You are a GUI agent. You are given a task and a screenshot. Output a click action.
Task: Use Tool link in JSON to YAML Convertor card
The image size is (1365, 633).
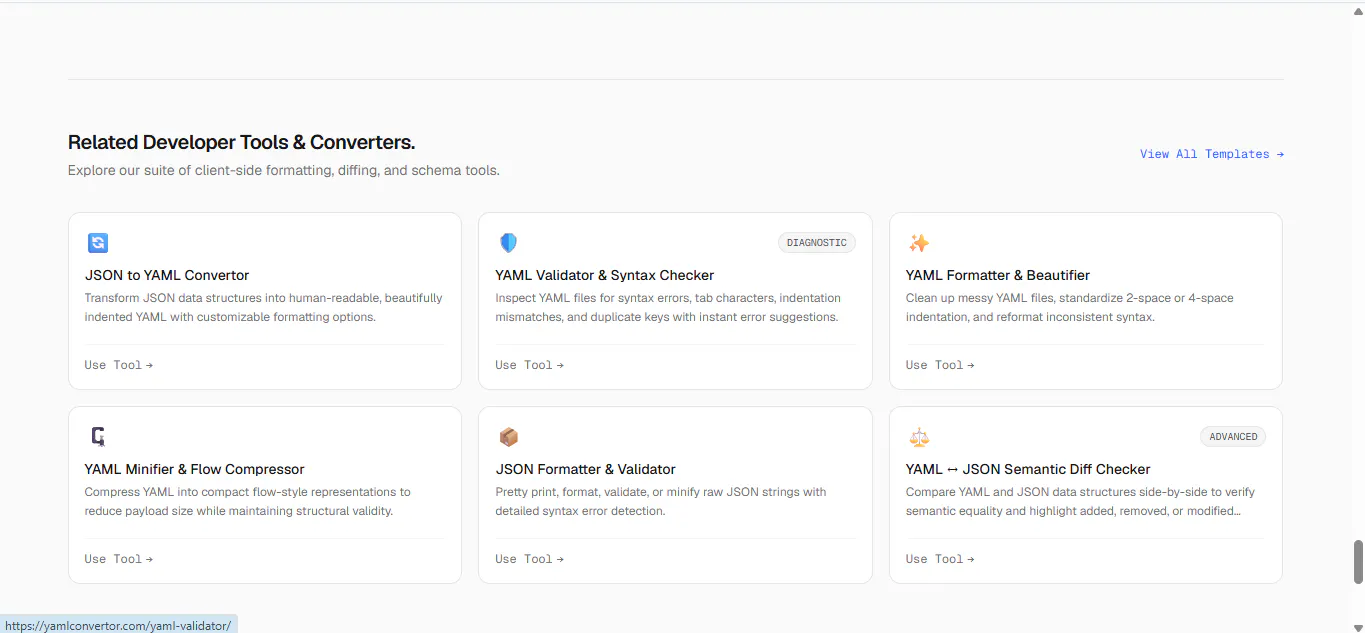tap(119, 365)
